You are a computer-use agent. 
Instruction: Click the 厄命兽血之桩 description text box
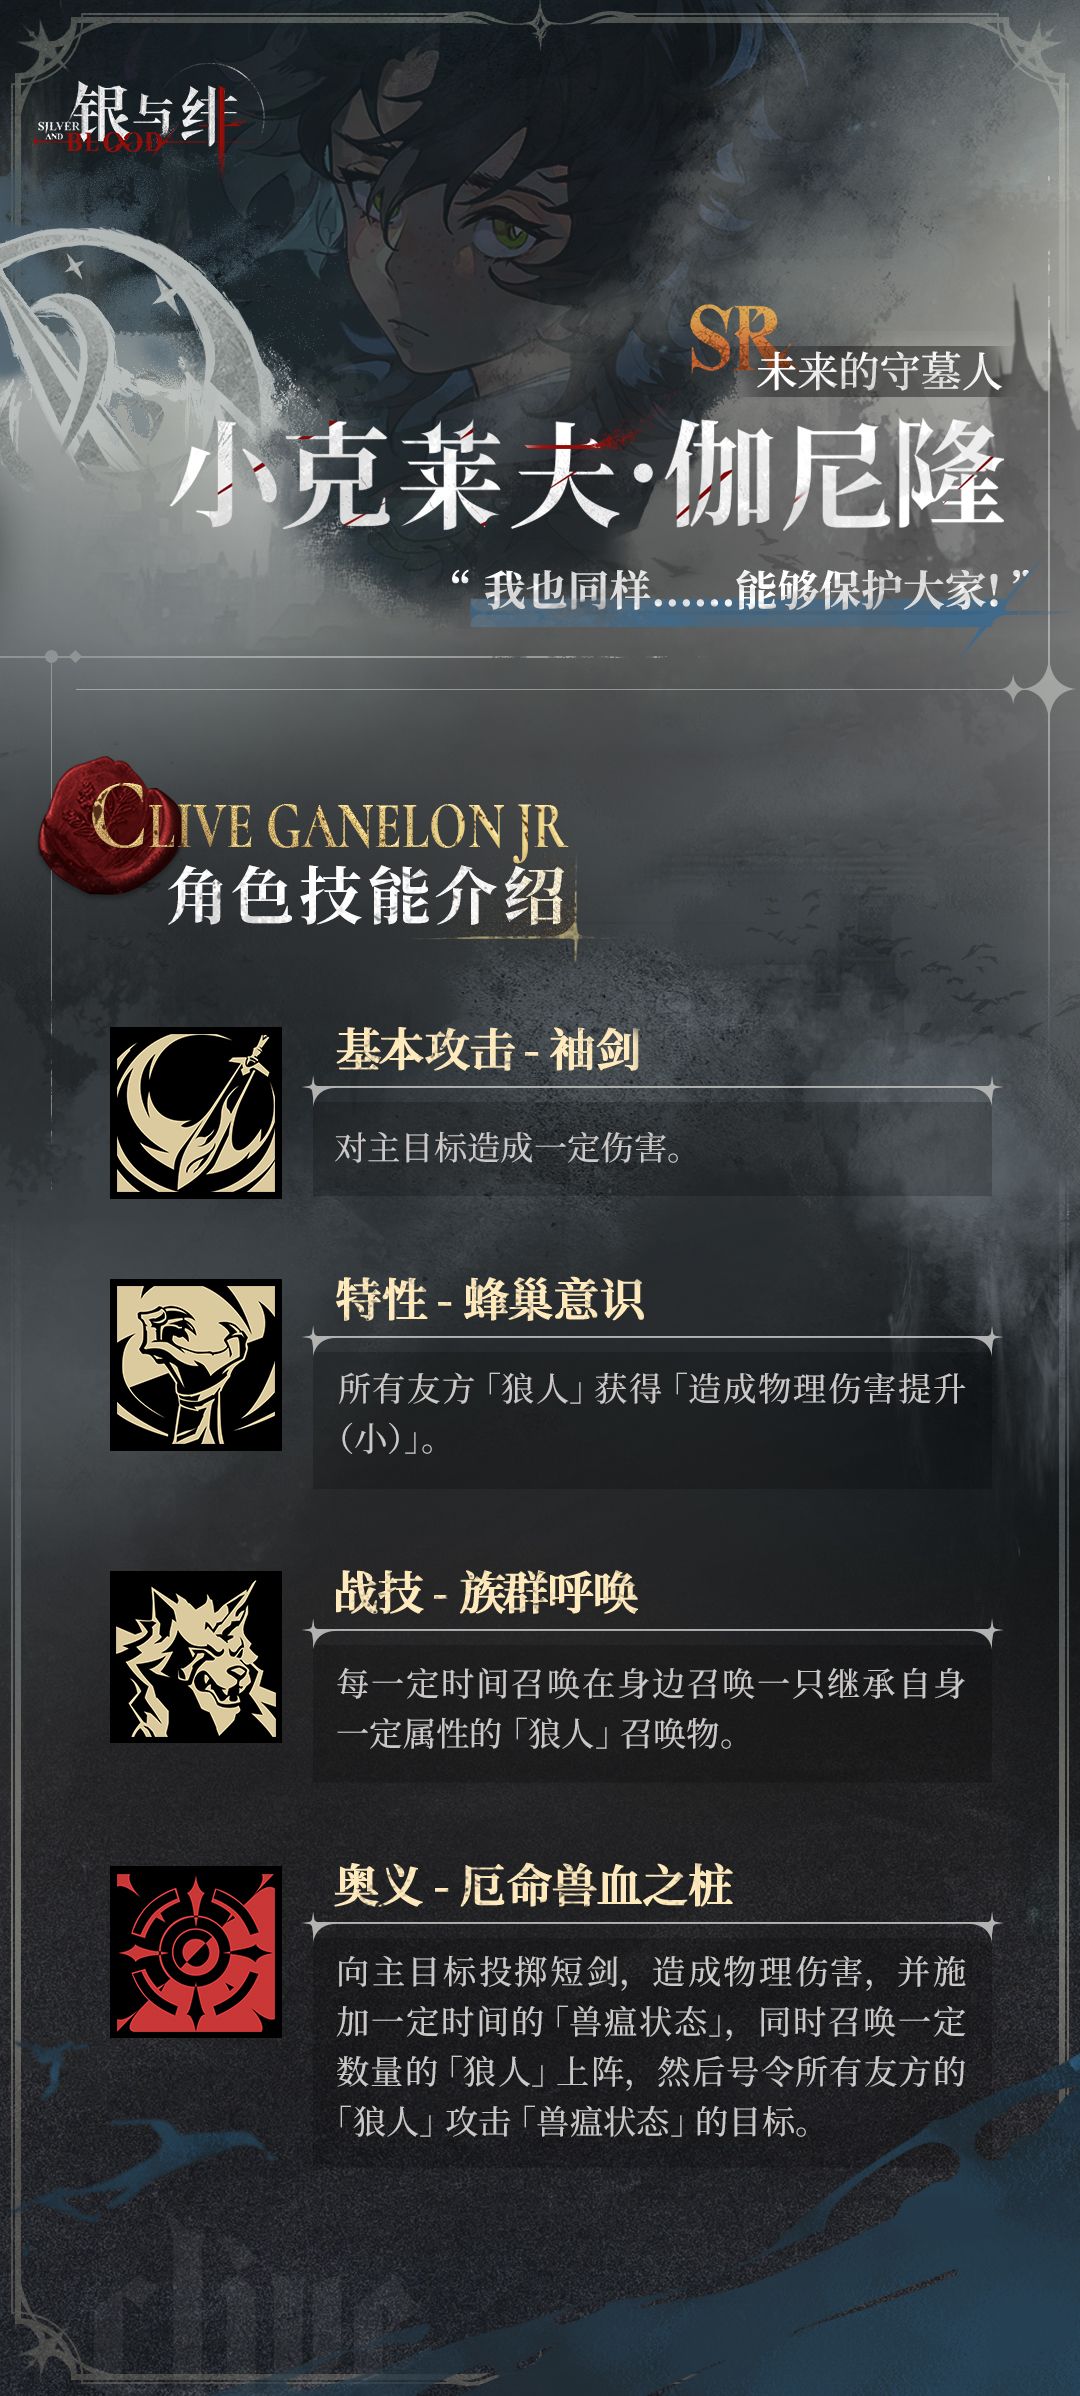(x=652, y=2048)
